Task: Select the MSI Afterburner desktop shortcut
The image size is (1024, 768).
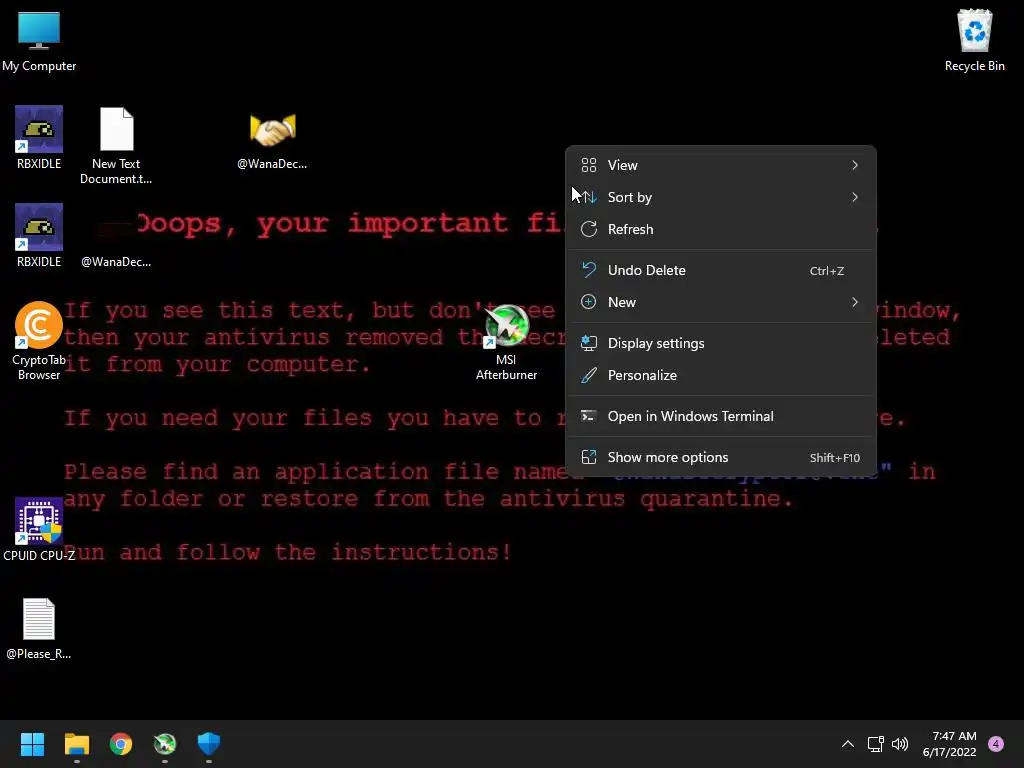Action: point(506,343)
